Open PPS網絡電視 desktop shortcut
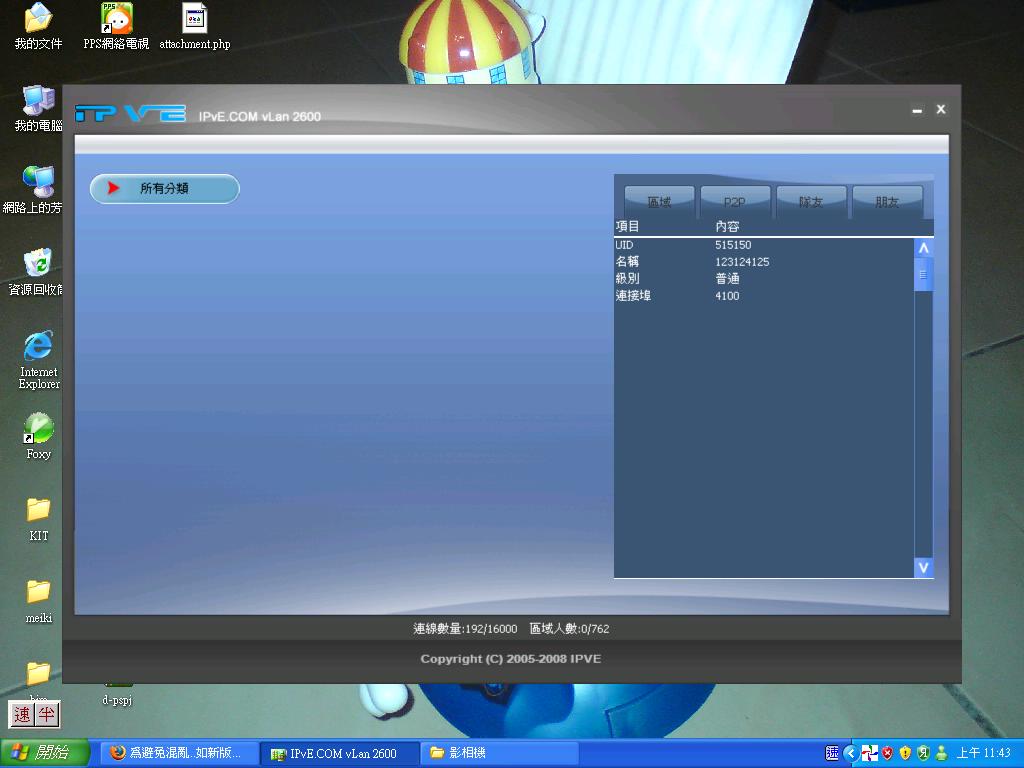The image size is (1024, 768). 116,26
